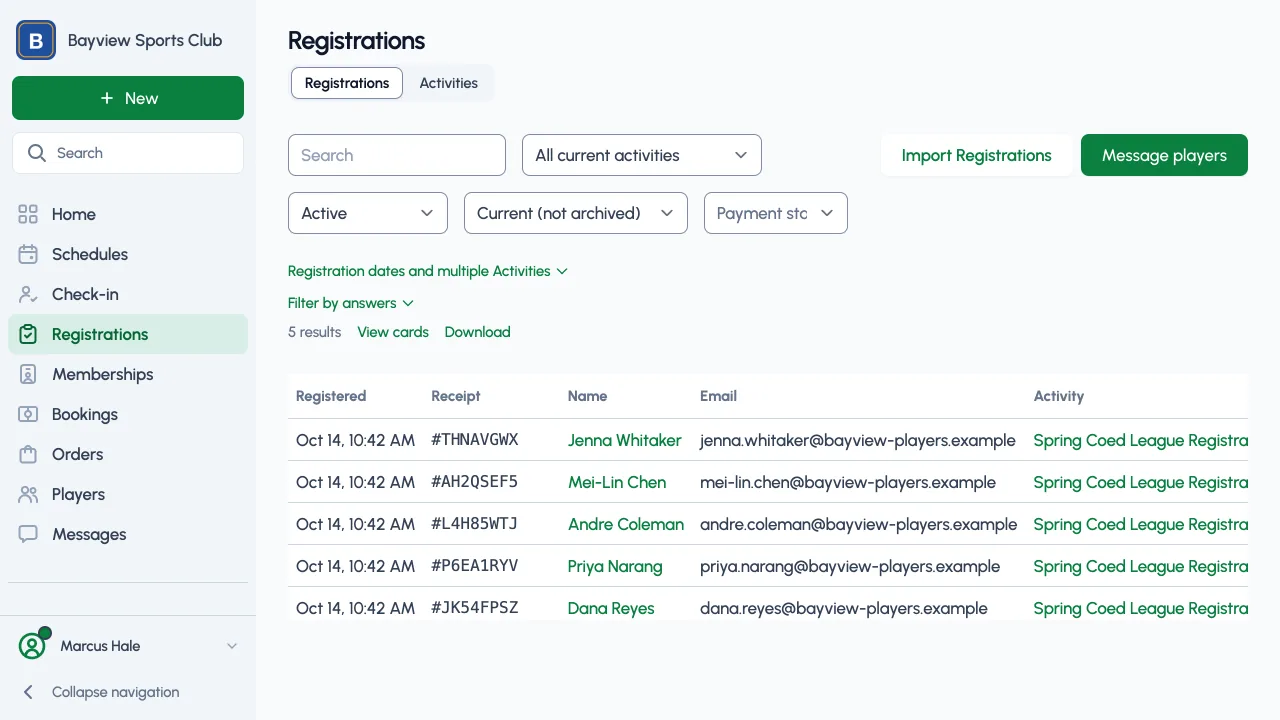Focus the registrations Search input field
The width and height of the screenshot is (1280, 720).
397,155
